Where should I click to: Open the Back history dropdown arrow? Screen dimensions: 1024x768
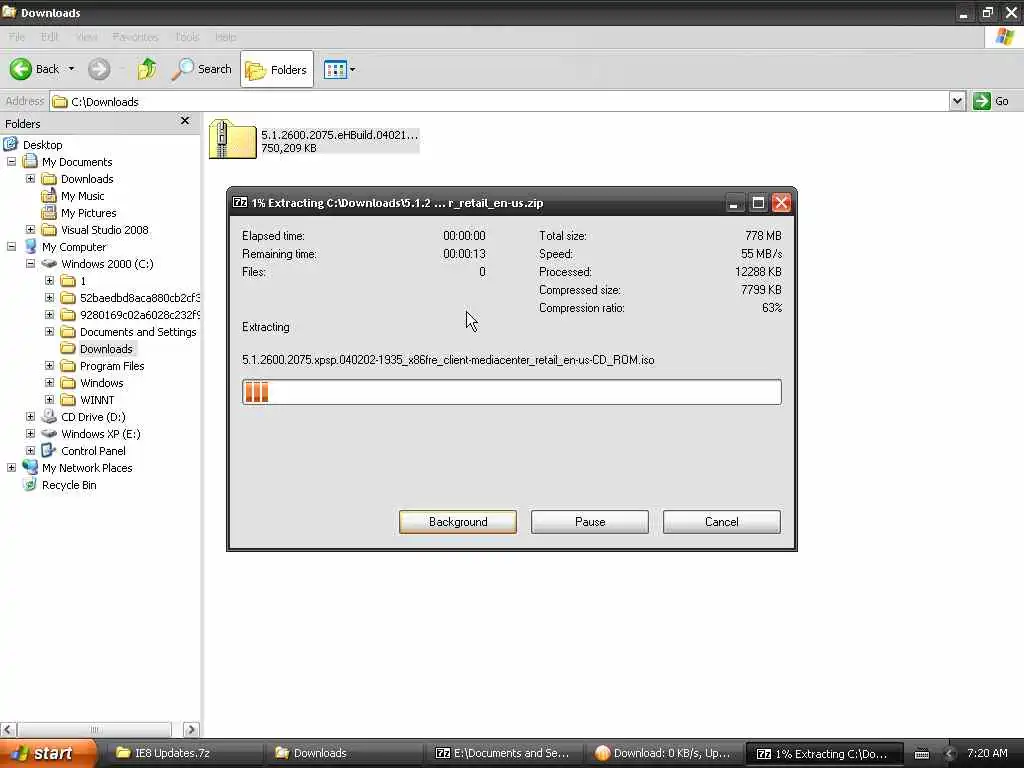click(x=71, y=69)
